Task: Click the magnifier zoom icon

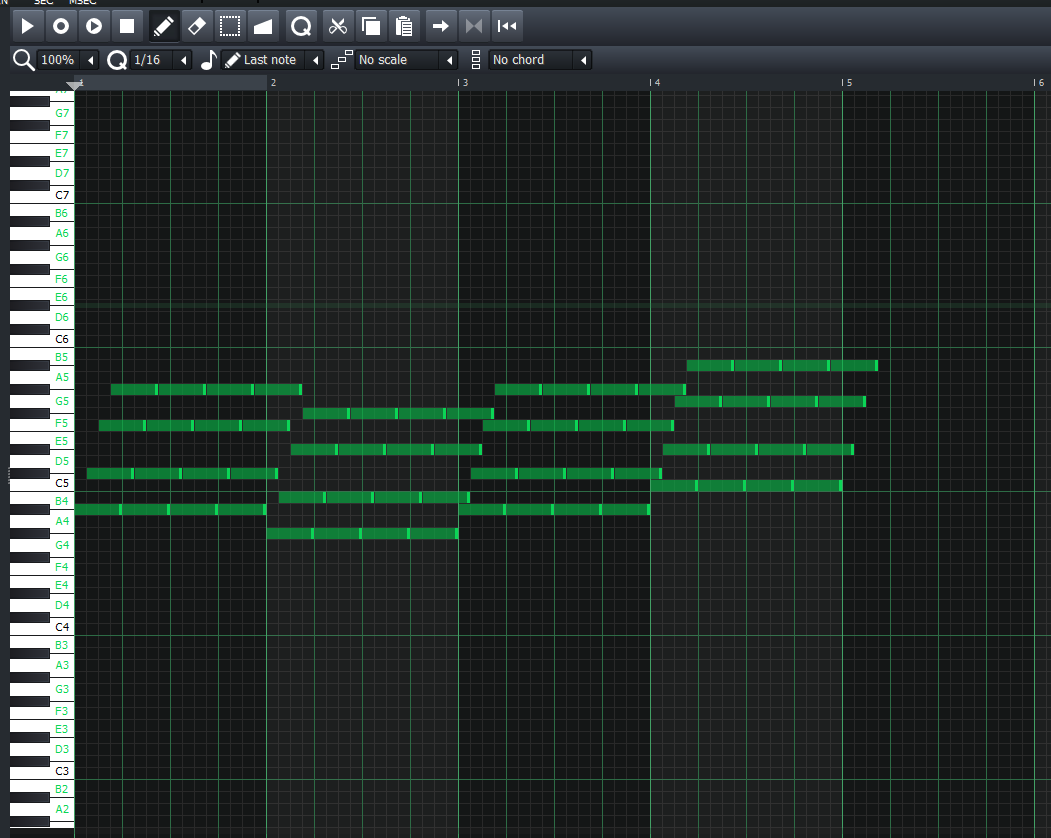Action: point(23,60)
